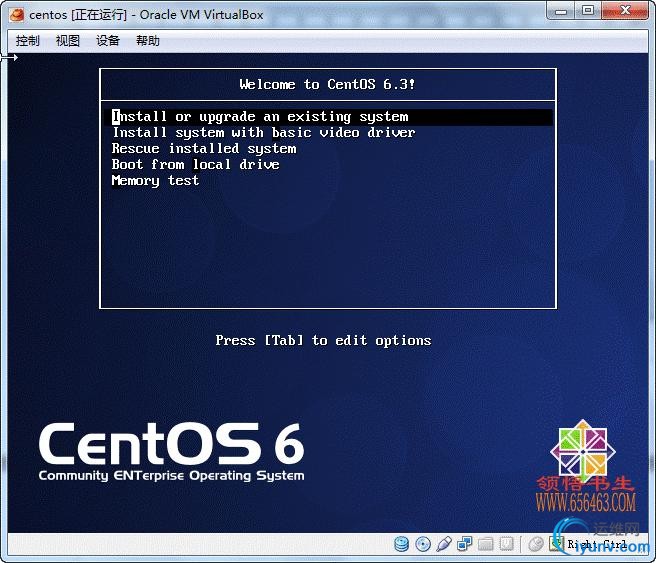
Task: Click the optical CD/DVD drive icon
Action: tap(423, 544)
